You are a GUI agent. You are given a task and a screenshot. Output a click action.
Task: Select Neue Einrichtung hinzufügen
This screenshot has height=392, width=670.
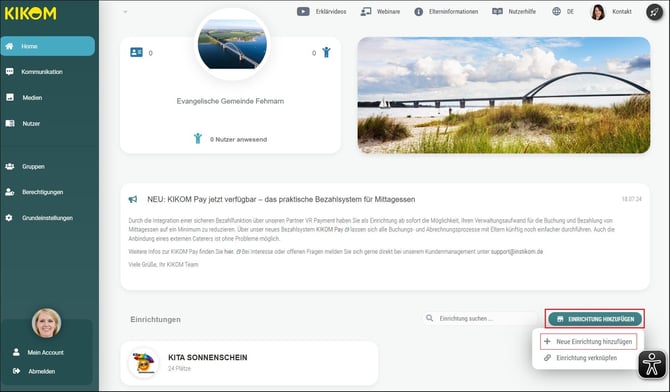coord(589,342)
